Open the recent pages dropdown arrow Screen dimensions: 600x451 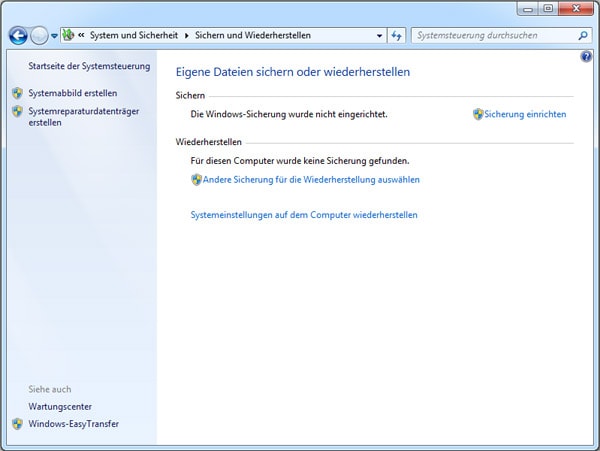(54, 36)
